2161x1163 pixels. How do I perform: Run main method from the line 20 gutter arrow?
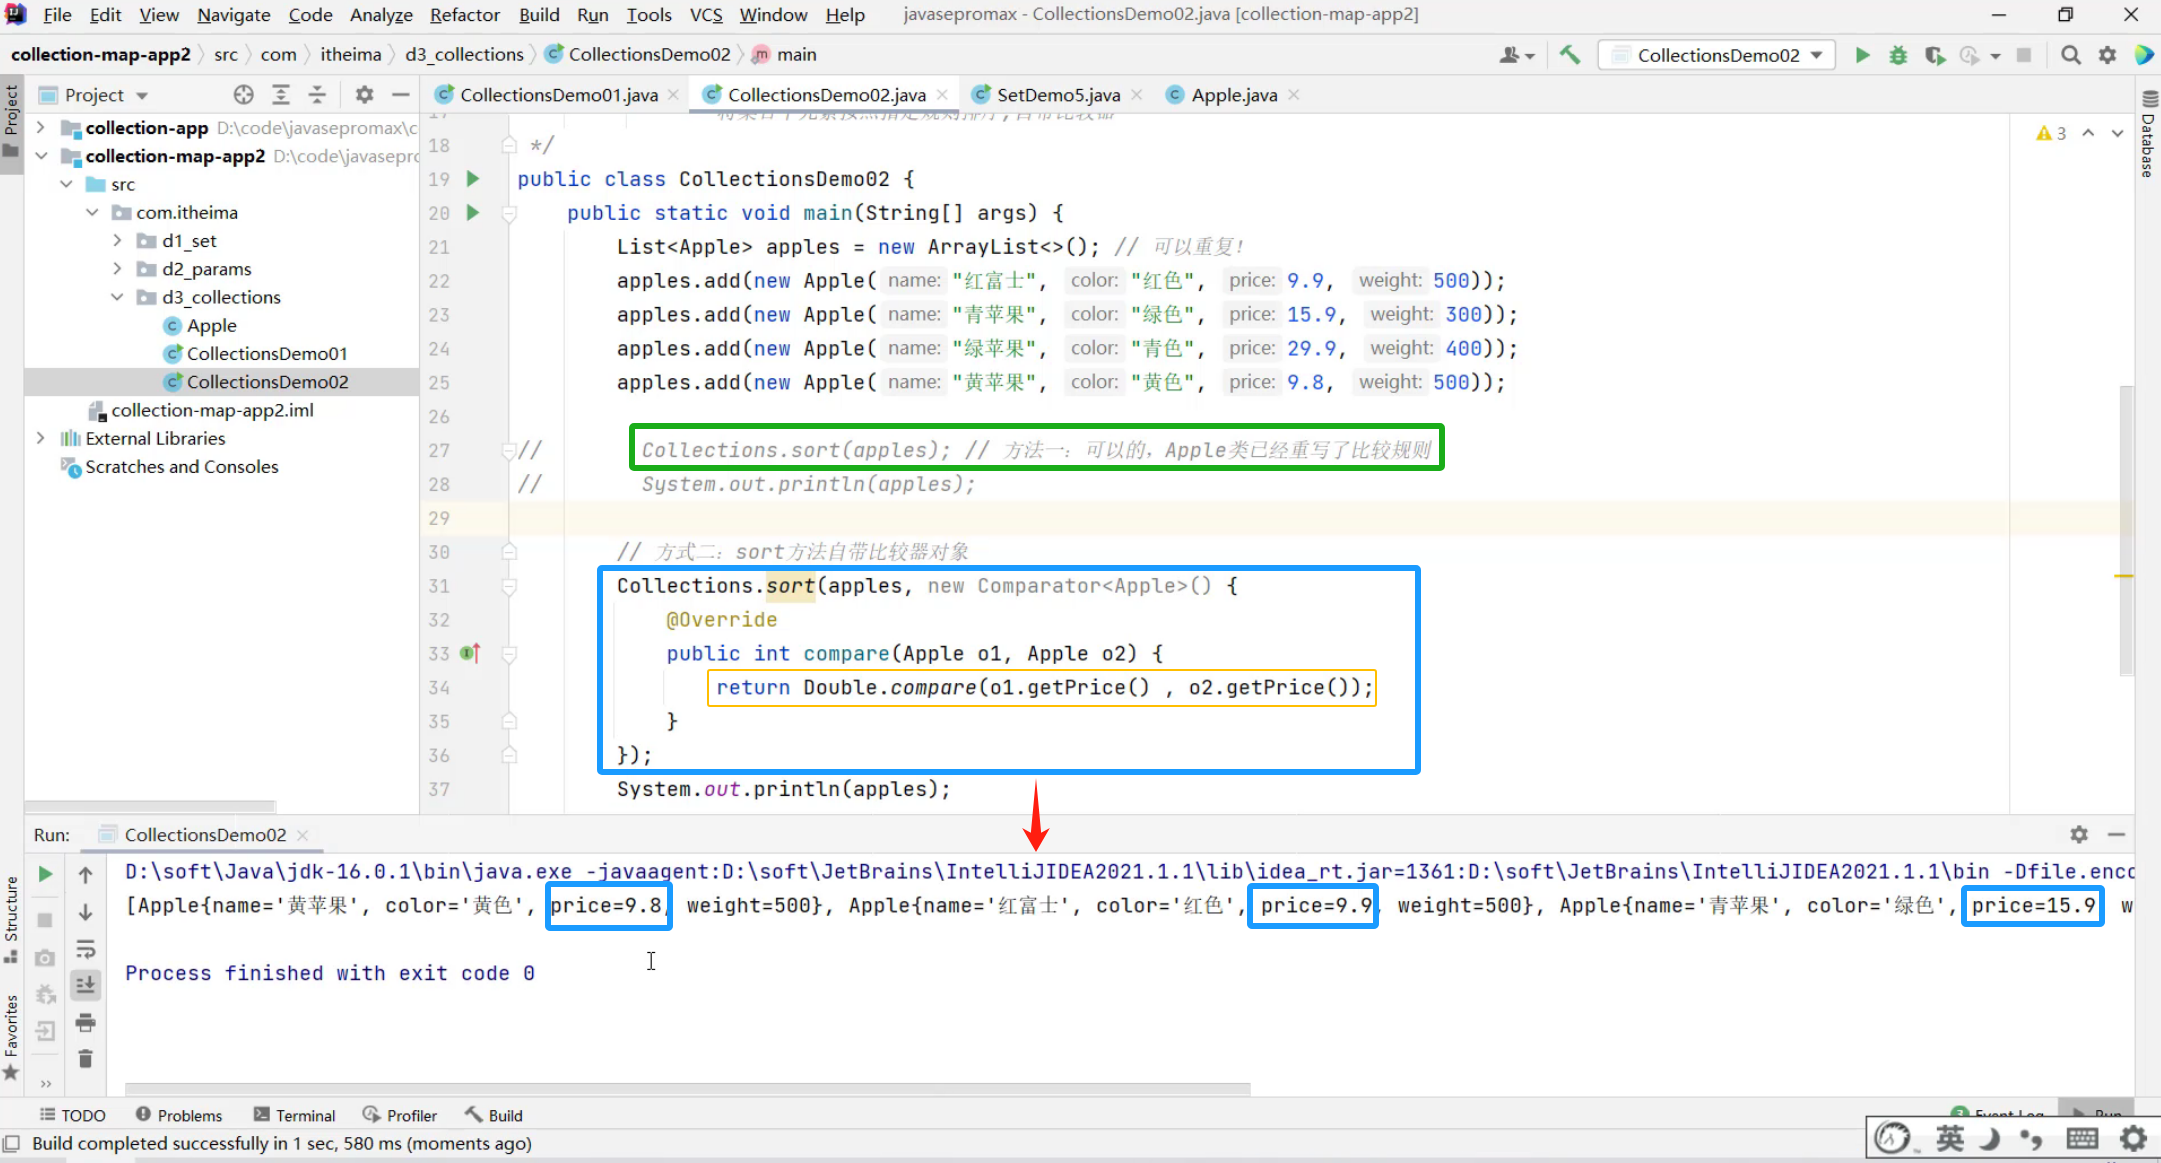pyautogui.click(x=473, y=212)
